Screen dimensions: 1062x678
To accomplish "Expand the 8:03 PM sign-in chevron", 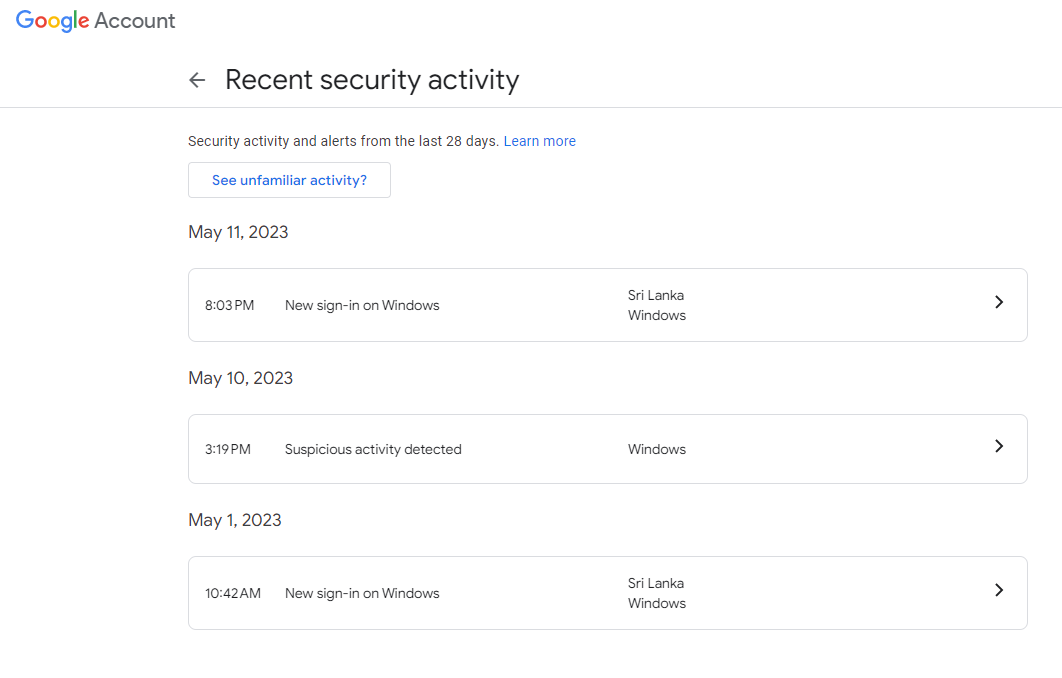I will pyautogui.click(x=999, y=302).
